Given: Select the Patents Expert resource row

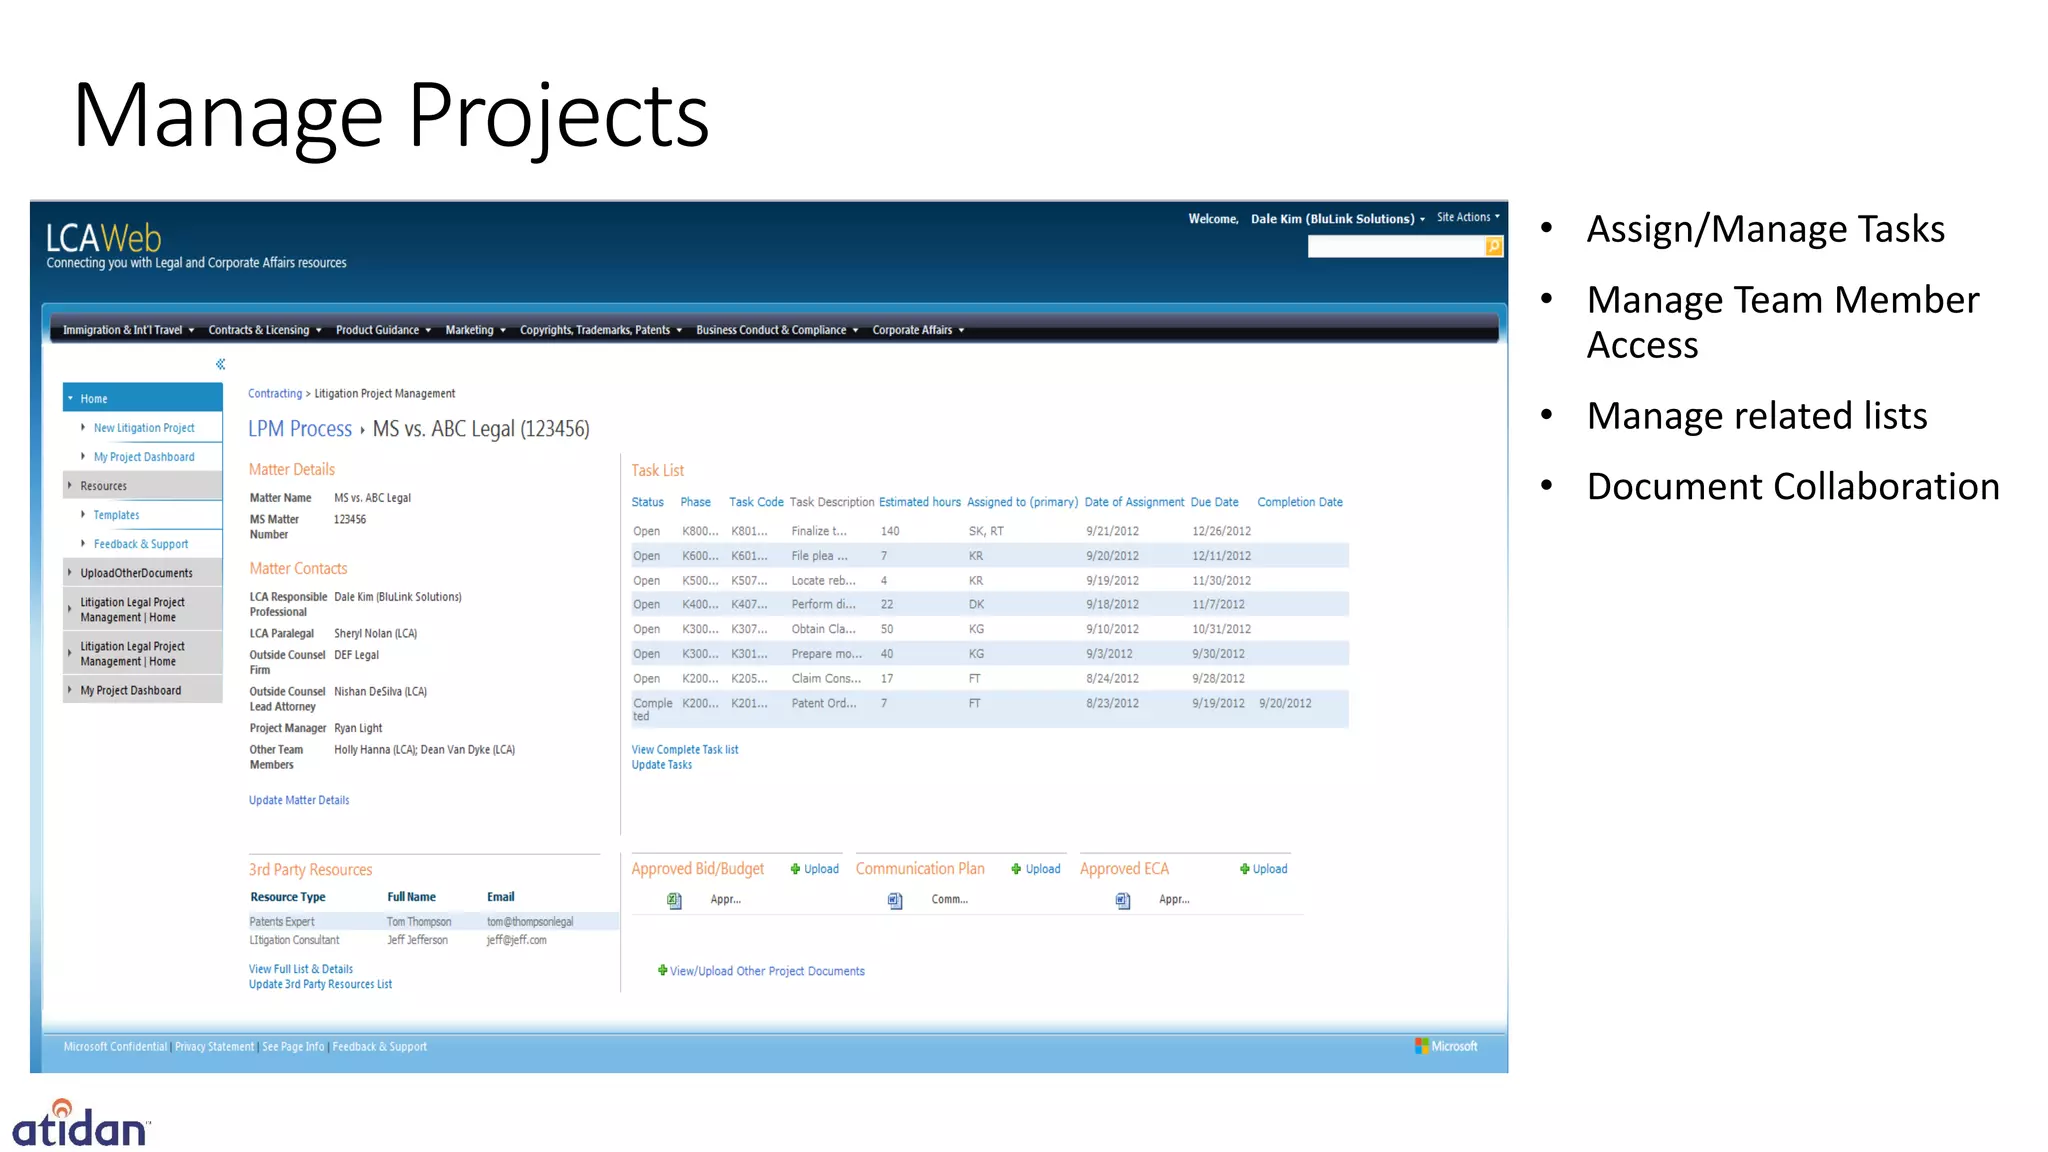Looking at the screenshot, I should pos(433,921).
